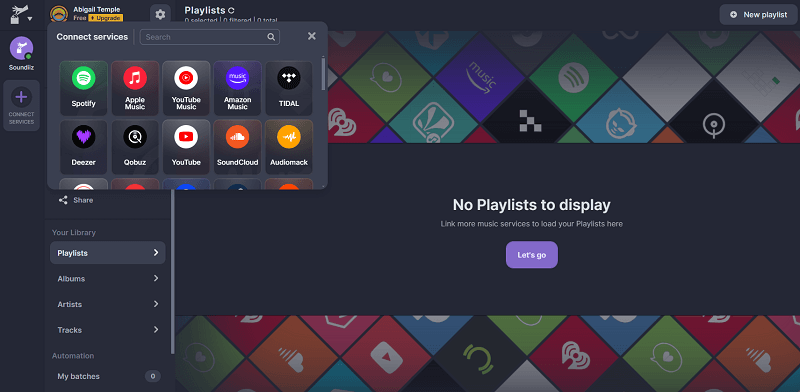
Task: Click the YouTube service tile
Action: coord(186,147)
